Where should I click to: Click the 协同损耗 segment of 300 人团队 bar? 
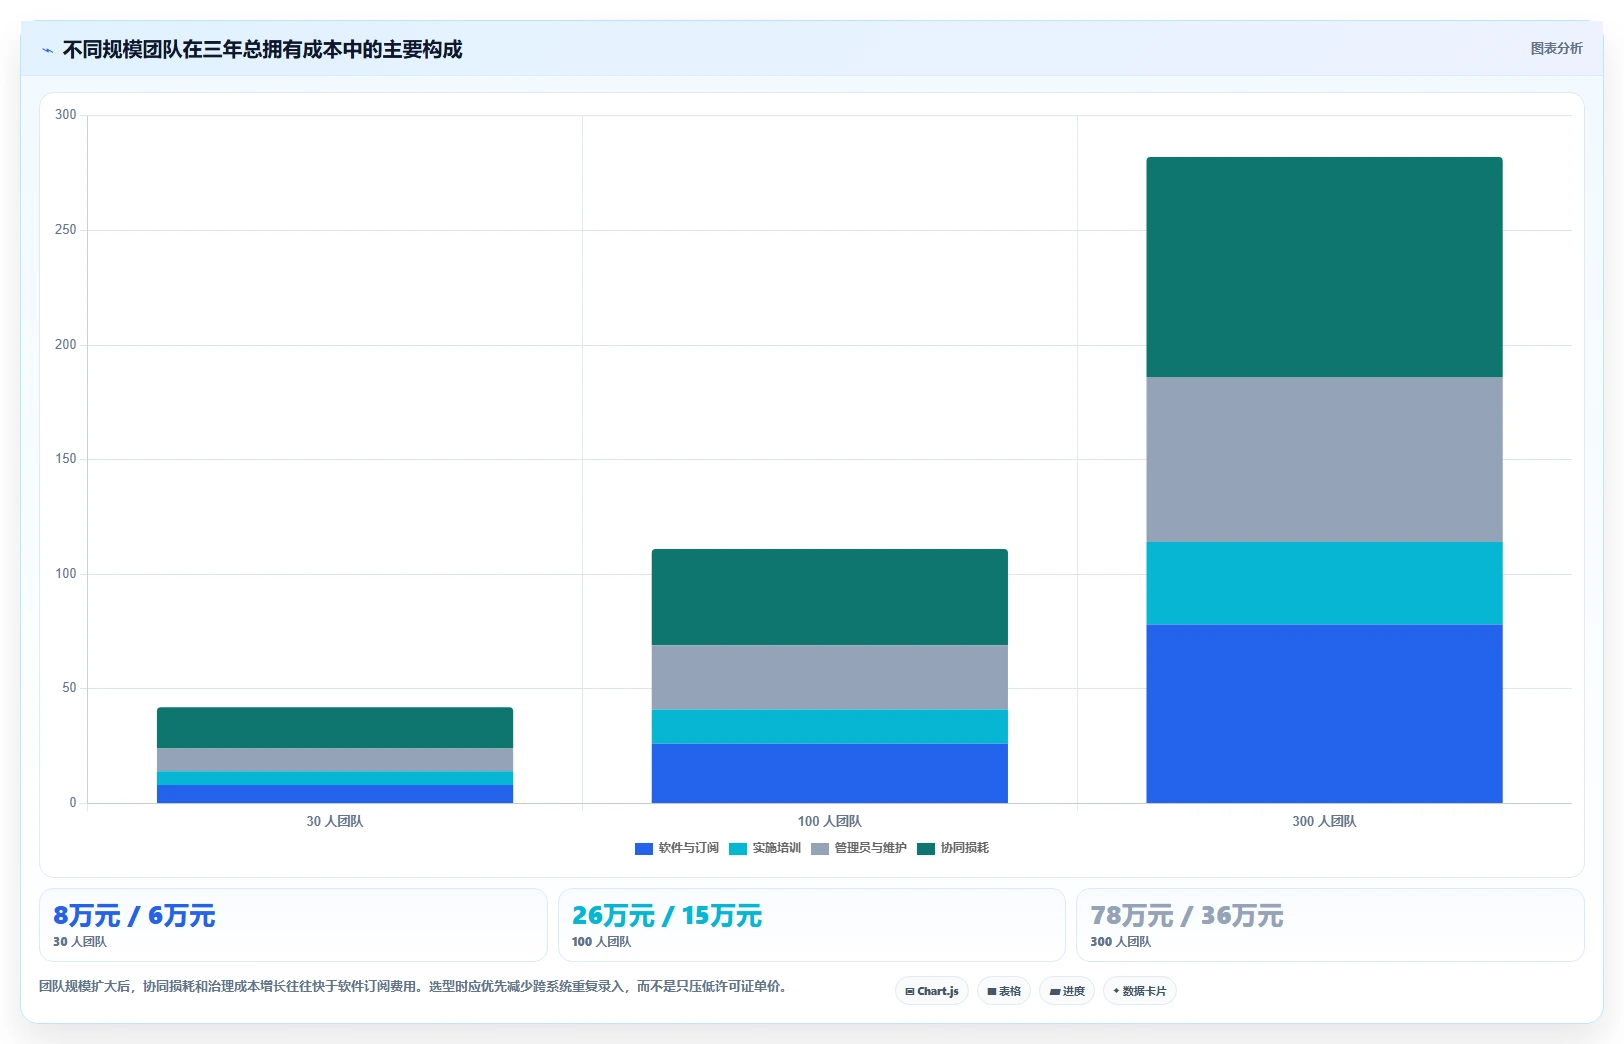[1324, 267]
